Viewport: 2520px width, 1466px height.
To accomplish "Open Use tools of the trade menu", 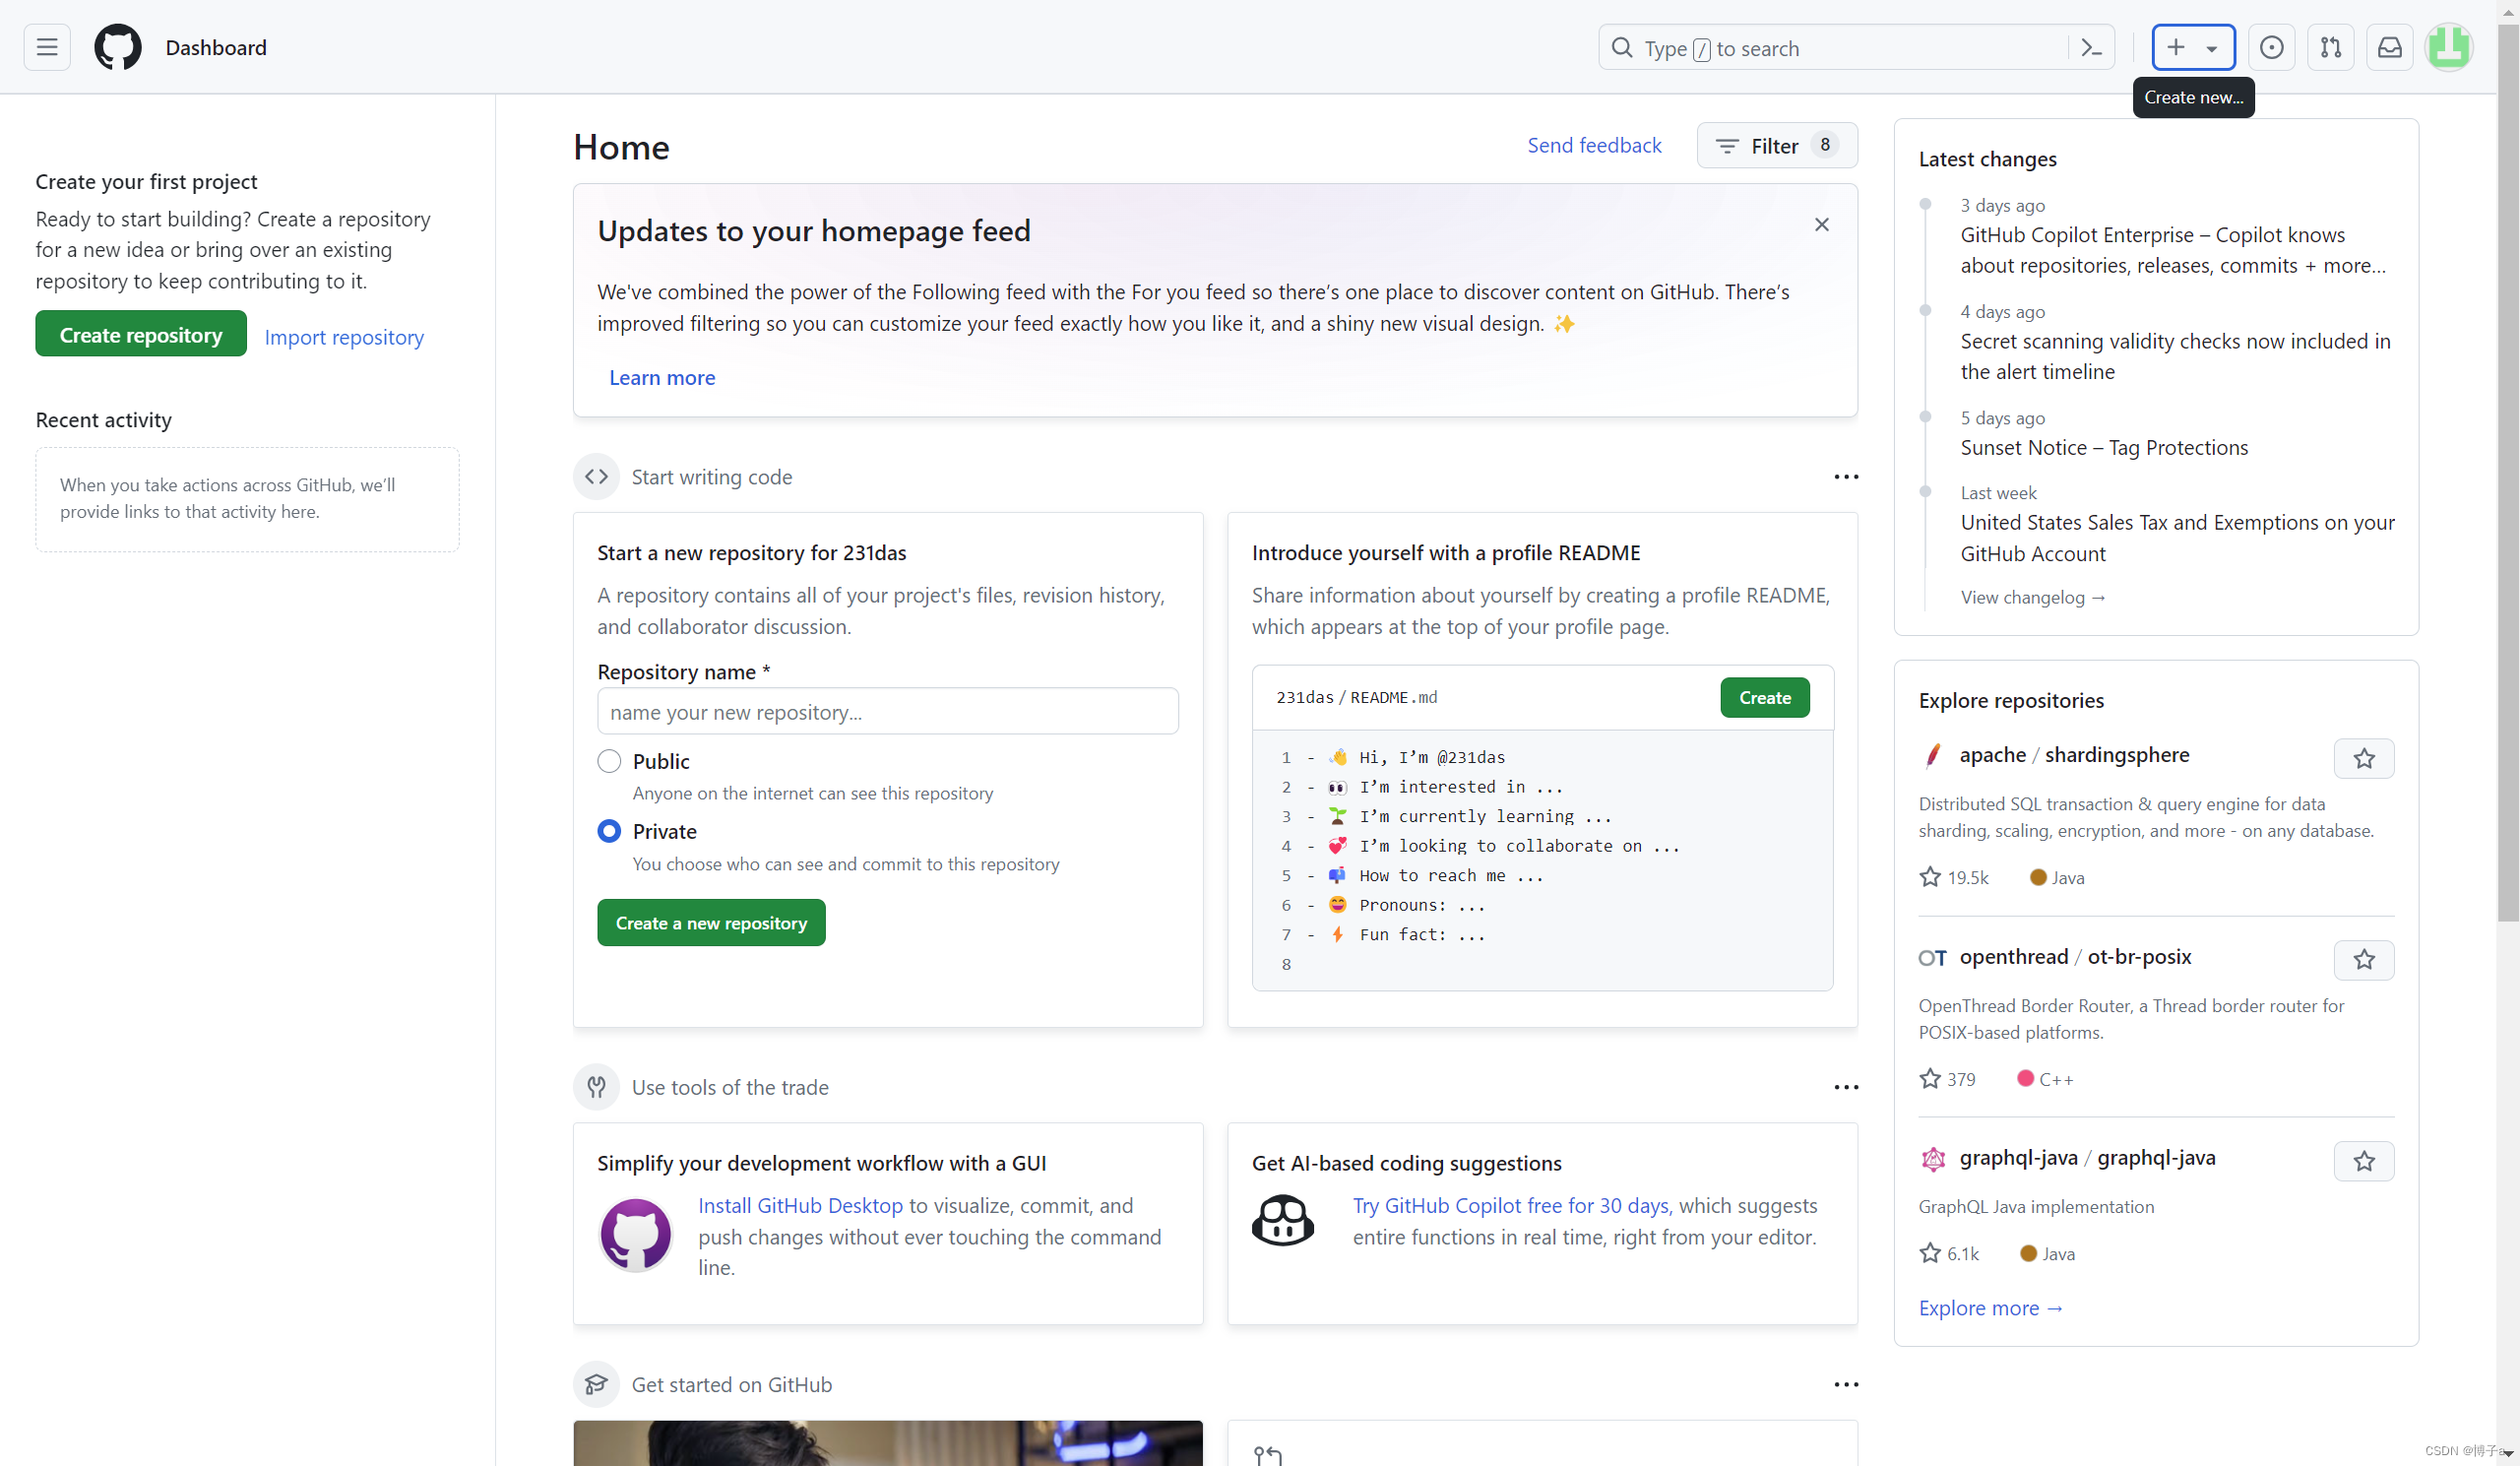I will click(x=1845, y=1087).
